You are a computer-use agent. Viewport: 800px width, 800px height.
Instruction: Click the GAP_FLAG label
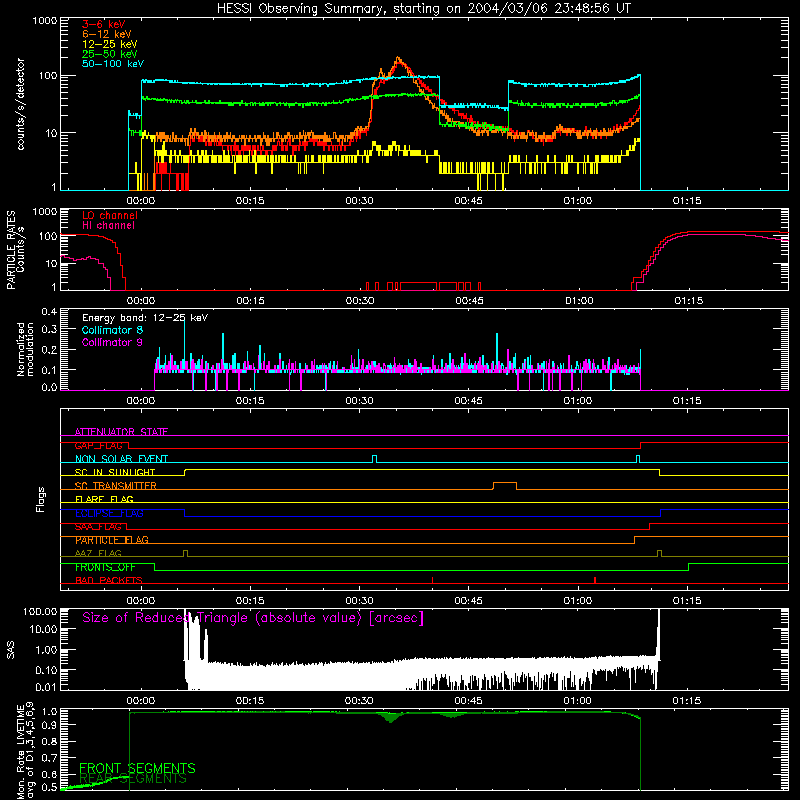pyautogui.click(x=98, y=445)
